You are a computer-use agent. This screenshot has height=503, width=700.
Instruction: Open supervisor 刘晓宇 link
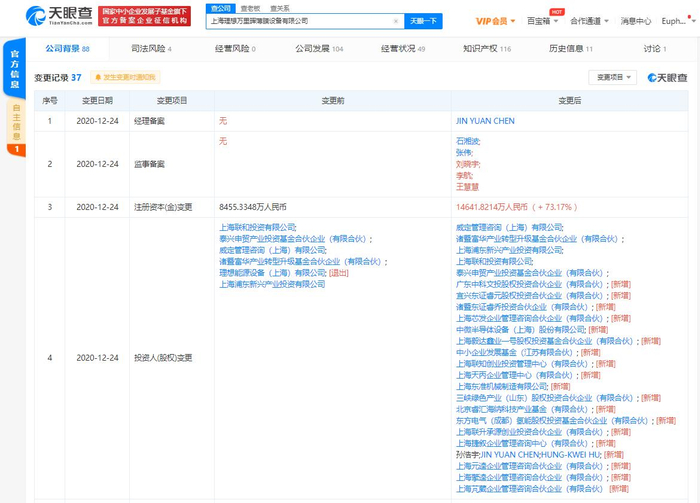click(x=467, y=164)
